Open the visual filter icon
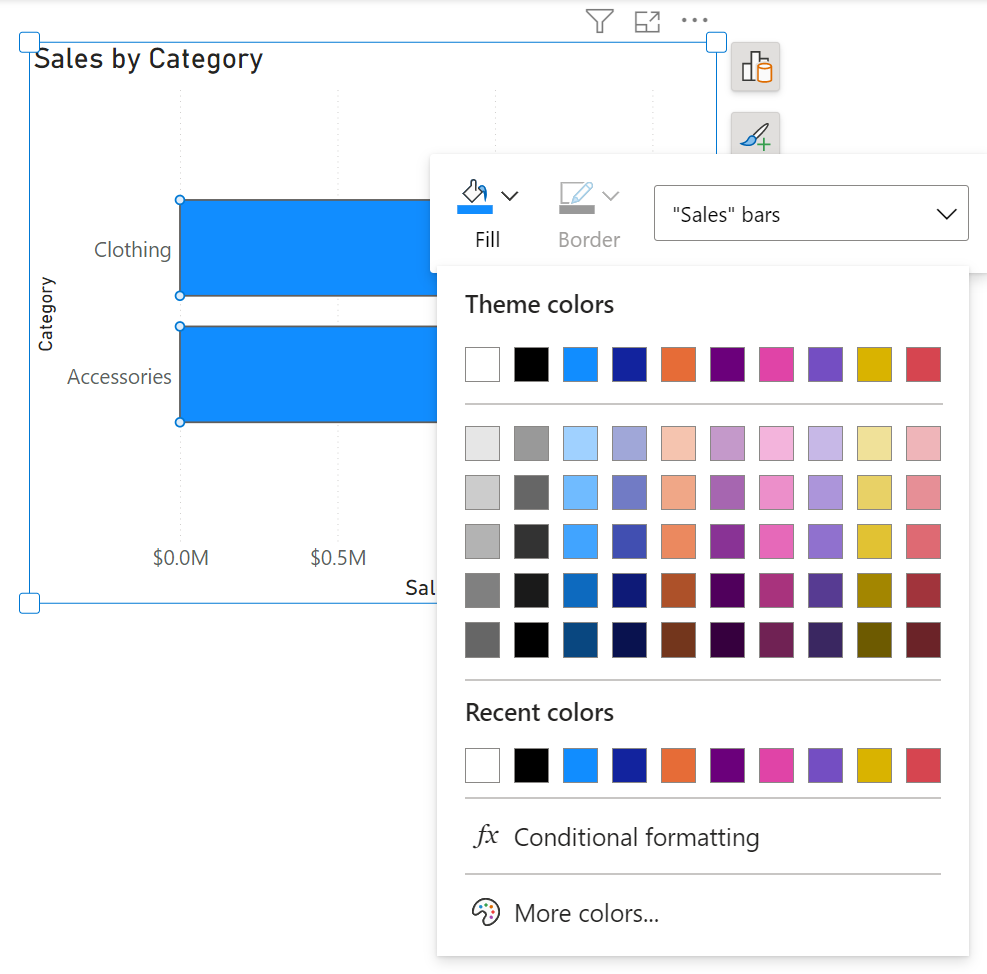Screen dimensions: 987x974 [599, 21]
